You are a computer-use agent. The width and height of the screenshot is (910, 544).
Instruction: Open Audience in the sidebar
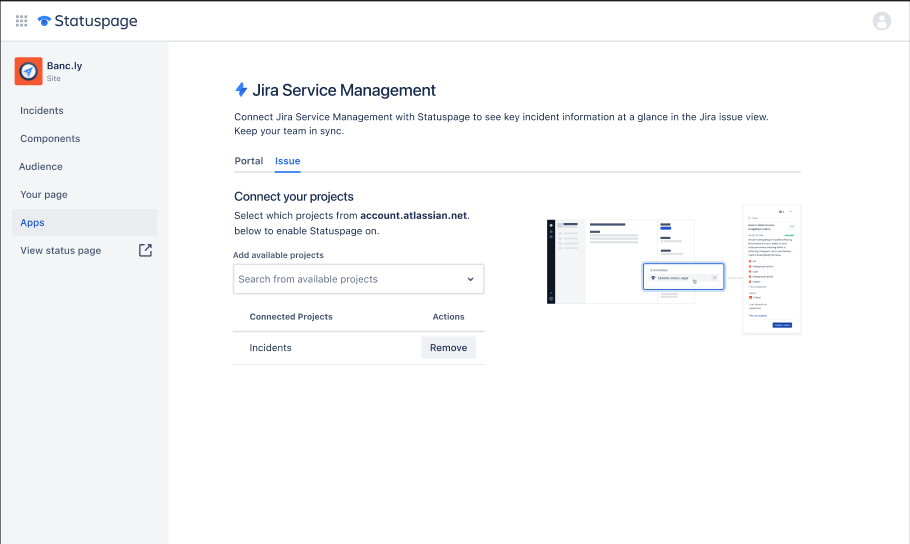pyautogui.click(x=41, y=167)
